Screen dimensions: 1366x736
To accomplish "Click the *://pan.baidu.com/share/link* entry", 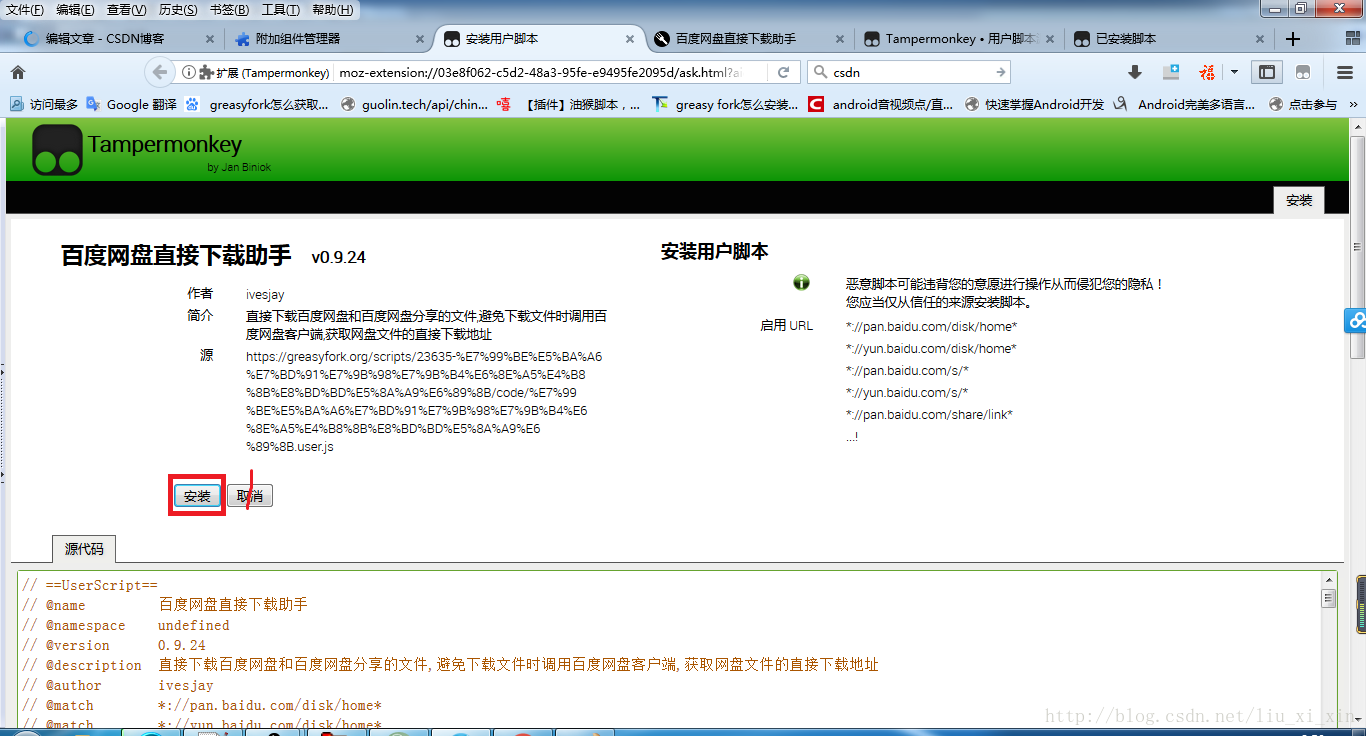I will (929, 414).
